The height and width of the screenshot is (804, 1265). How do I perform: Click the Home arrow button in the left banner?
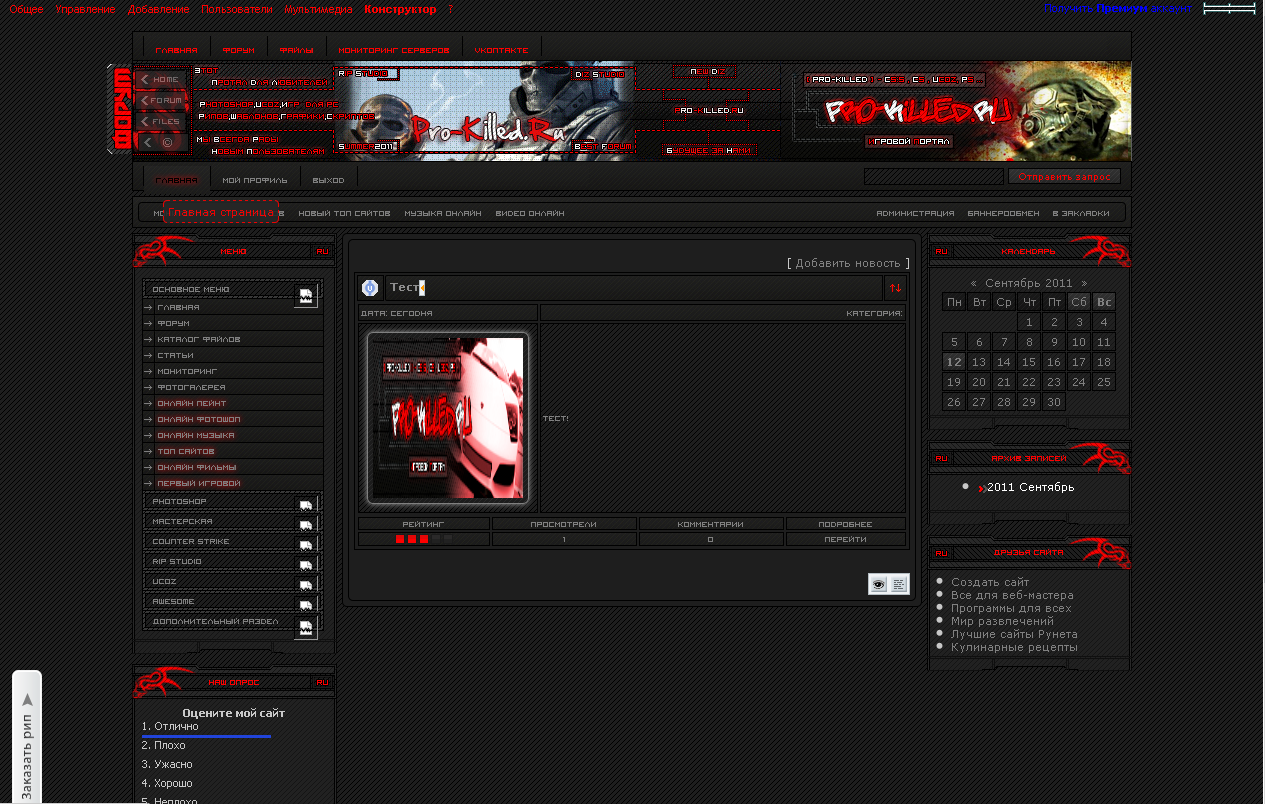[x=161, y=79]
